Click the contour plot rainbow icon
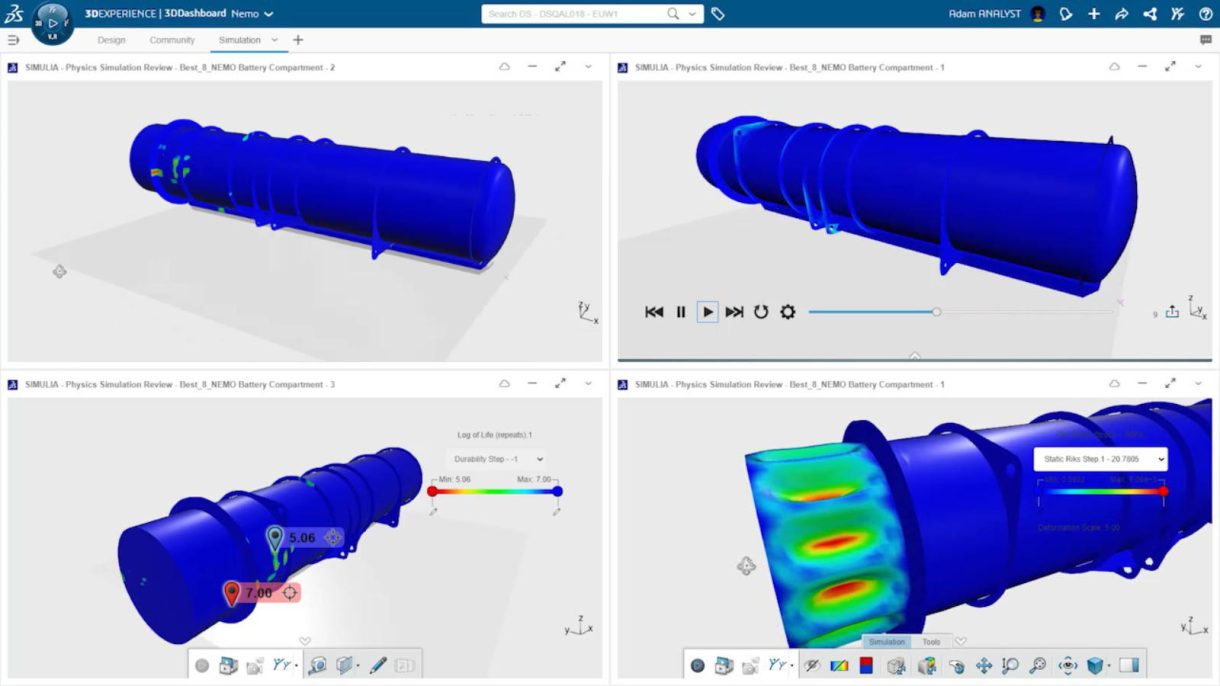This screenshot has height=686, width=1220. 840,665
